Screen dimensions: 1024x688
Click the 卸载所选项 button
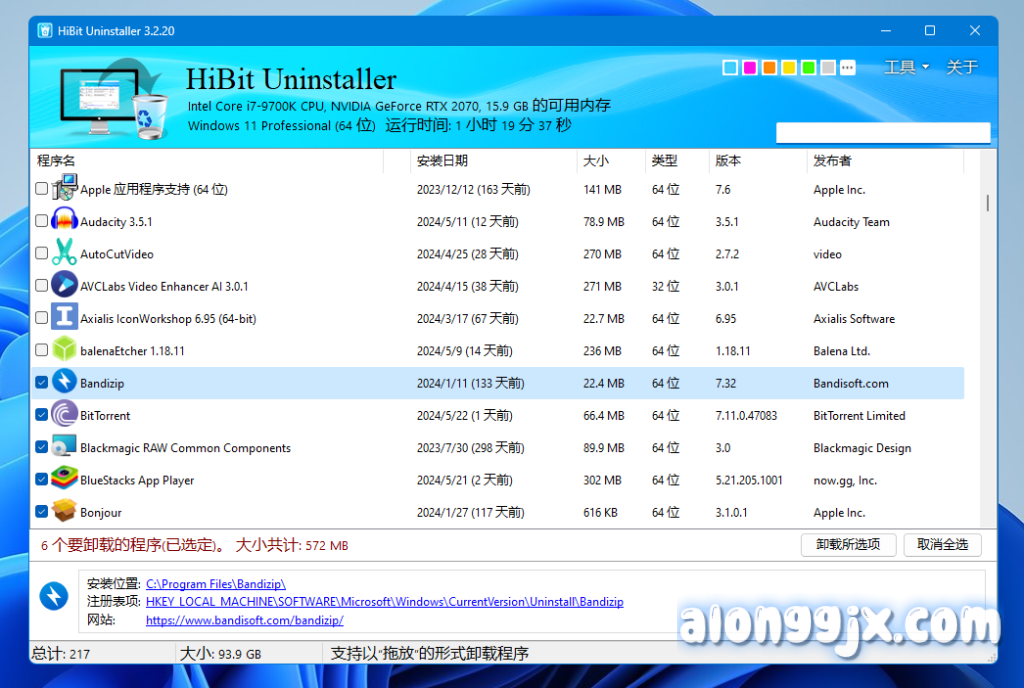[848, 544]
